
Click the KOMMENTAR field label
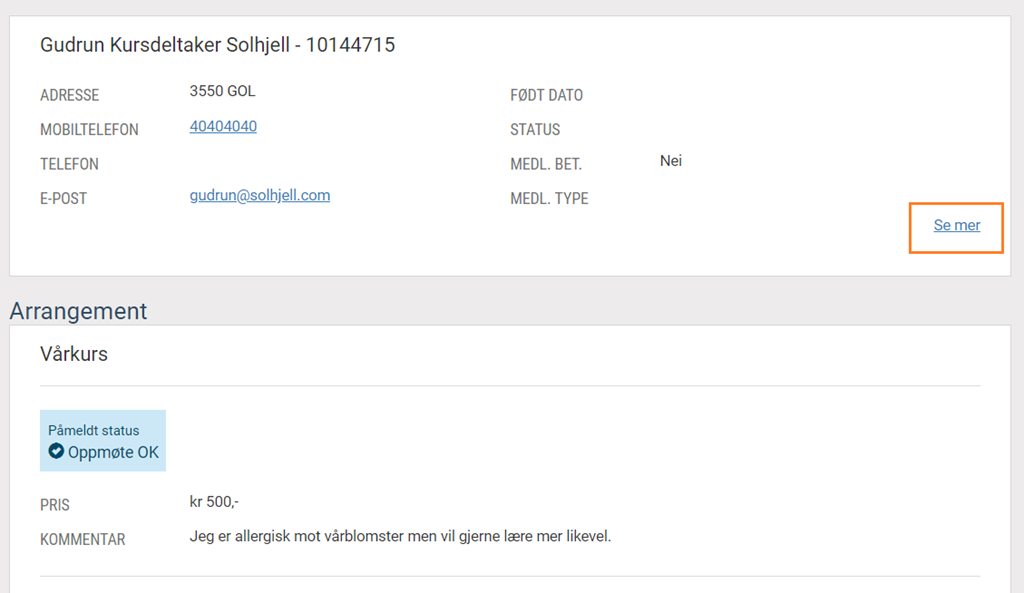pos(83,540)
